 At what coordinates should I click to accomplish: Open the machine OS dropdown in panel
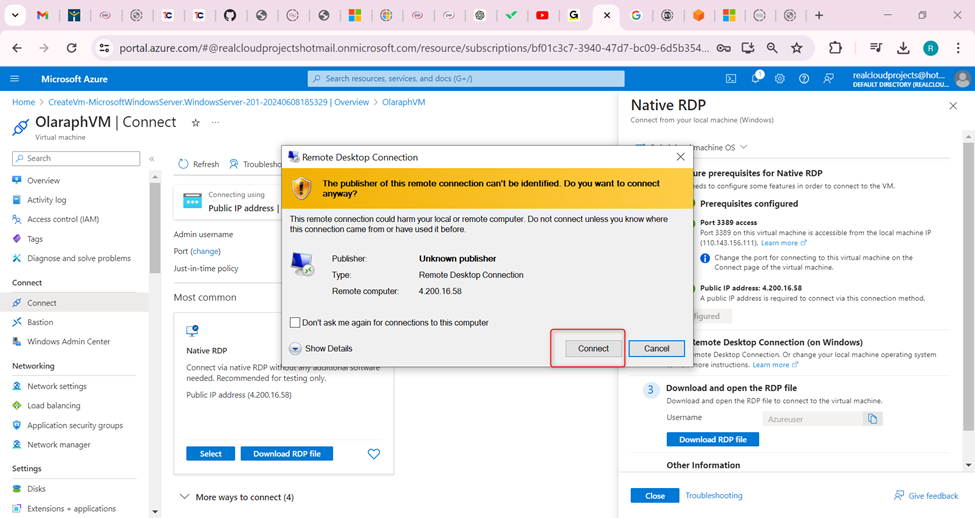[721, 147]
